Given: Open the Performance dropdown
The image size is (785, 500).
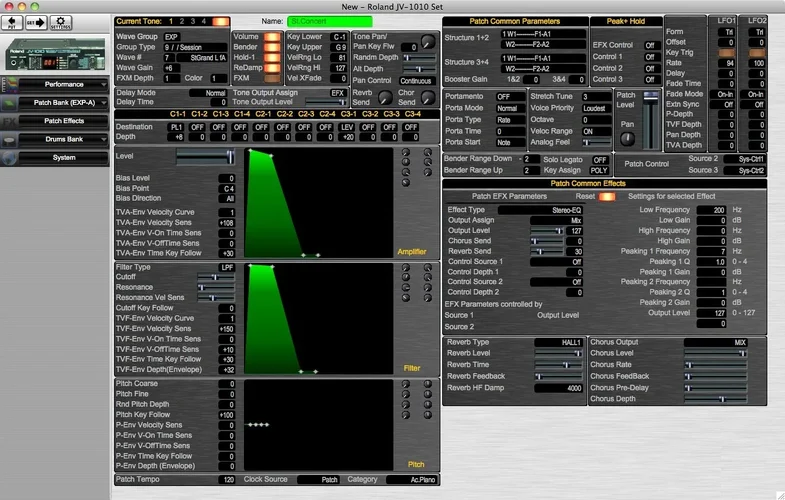Looking at the screenshot, I should click(x=63, y=85).
